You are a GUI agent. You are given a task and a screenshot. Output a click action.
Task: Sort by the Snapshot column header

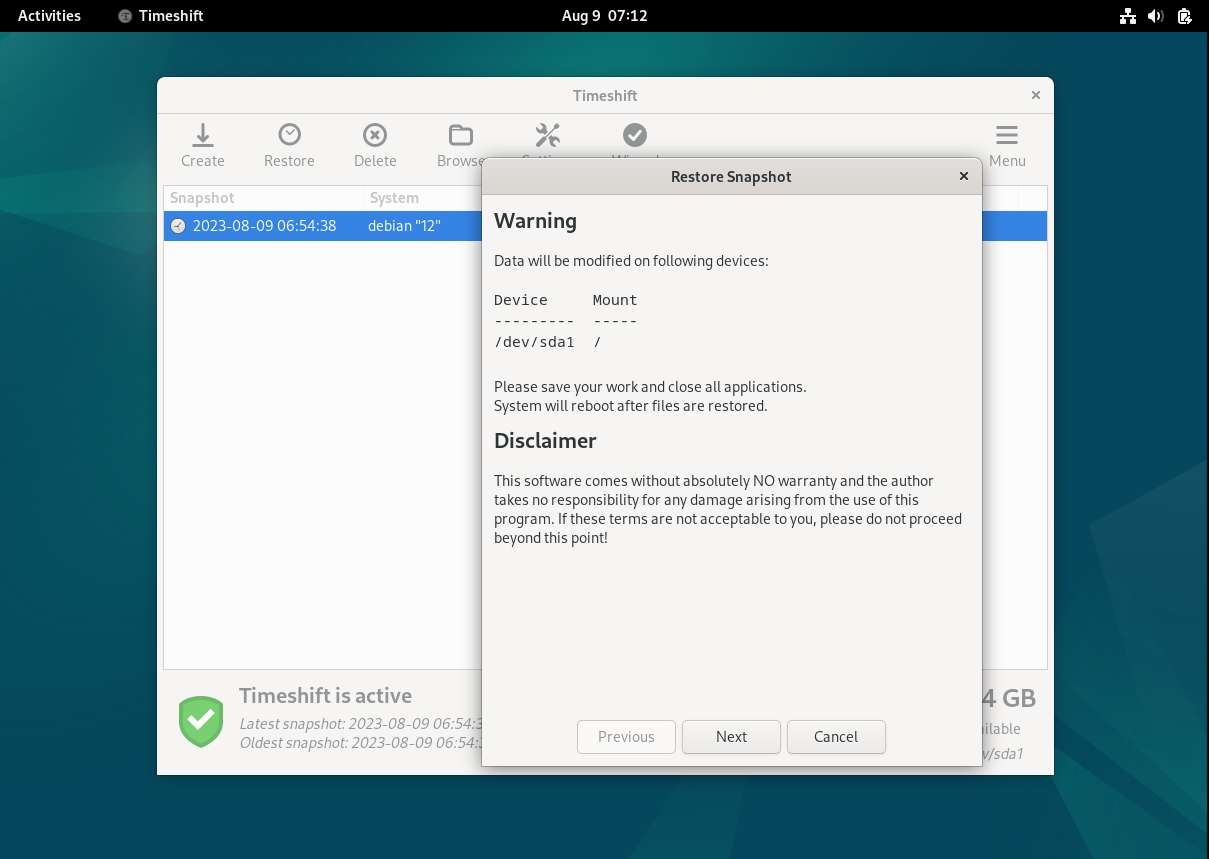264,198
